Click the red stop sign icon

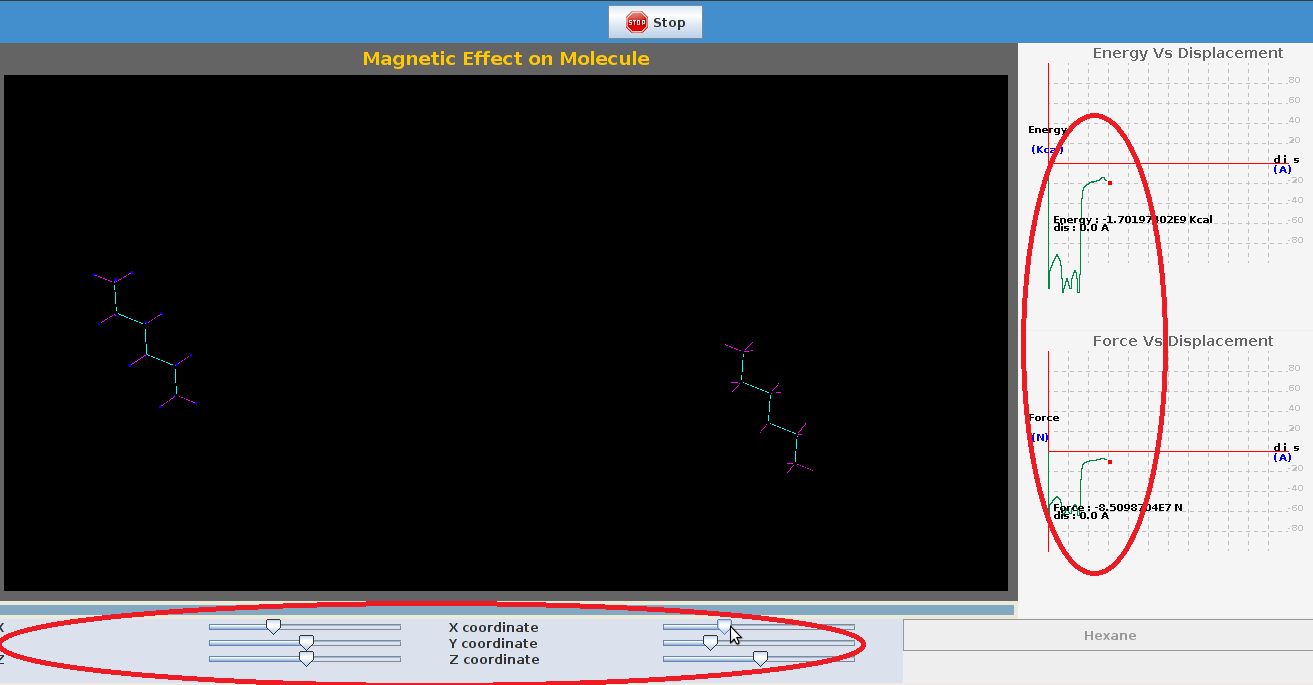pyautogui.click(x=637, y=22)
